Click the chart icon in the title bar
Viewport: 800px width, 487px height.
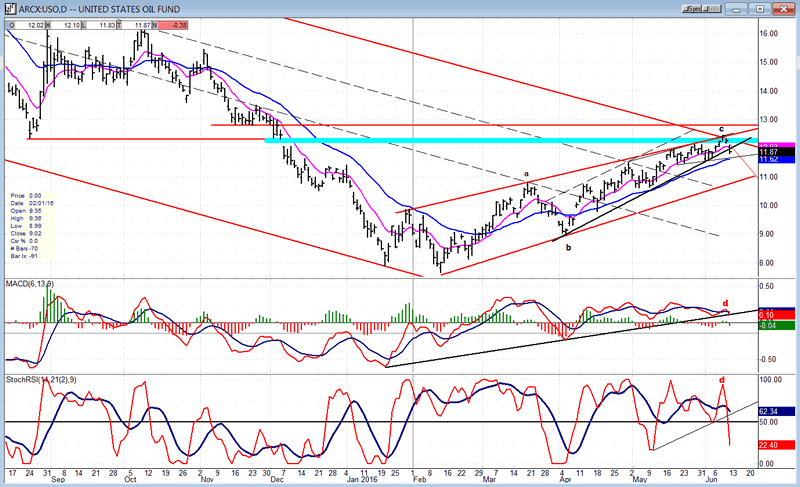tap(7, 7)
